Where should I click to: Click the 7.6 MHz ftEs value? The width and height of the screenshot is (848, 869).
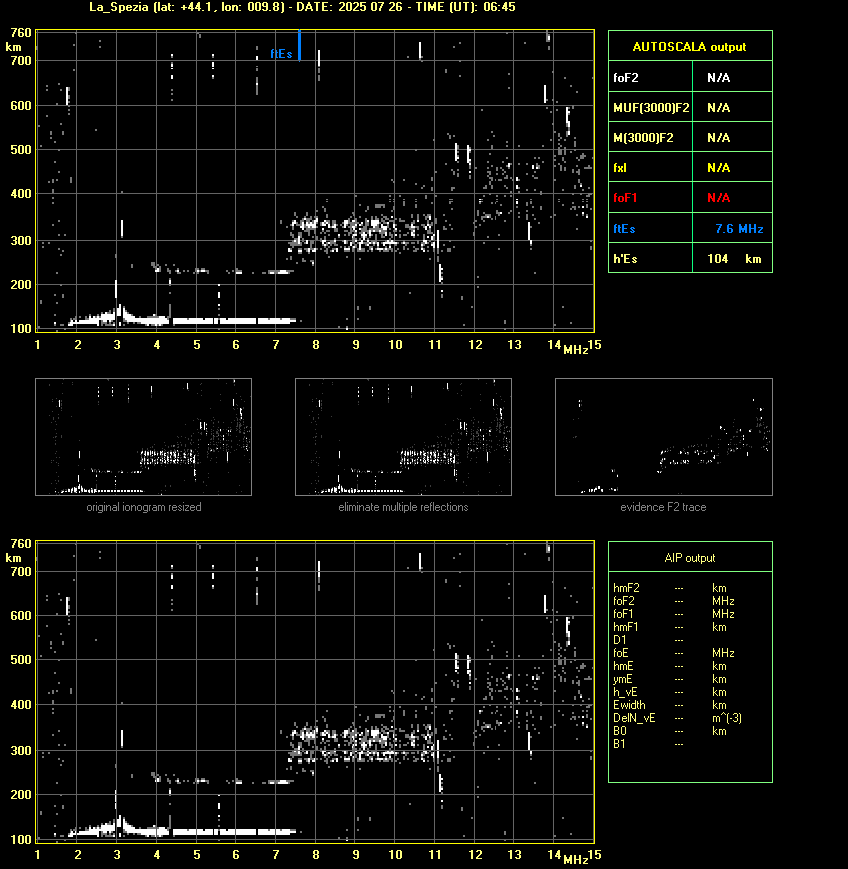click(x=739, y=229)
